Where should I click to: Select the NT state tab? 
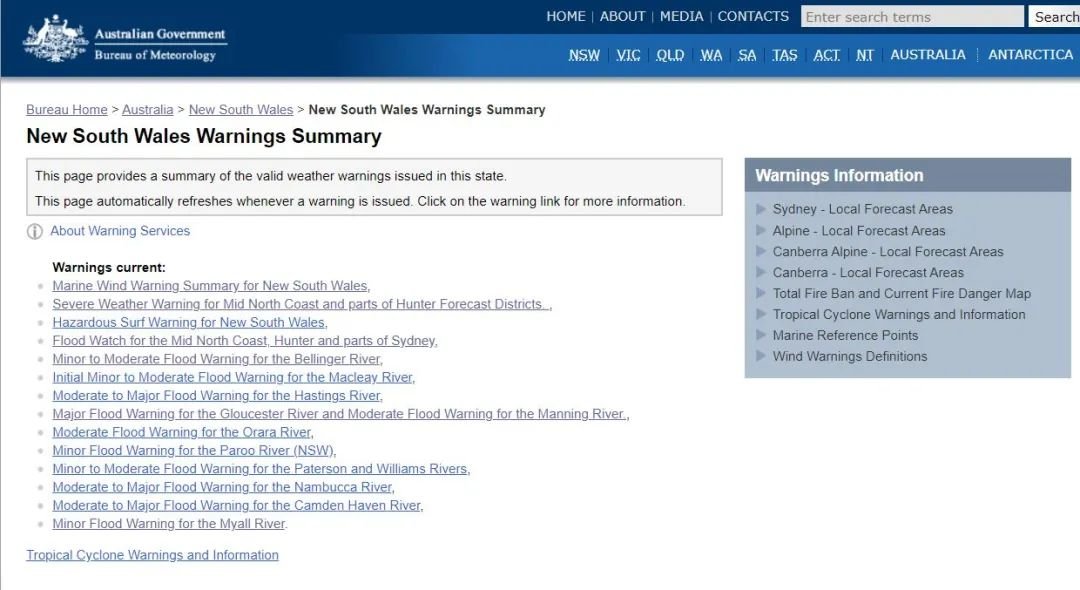click(x=864, y=55)
